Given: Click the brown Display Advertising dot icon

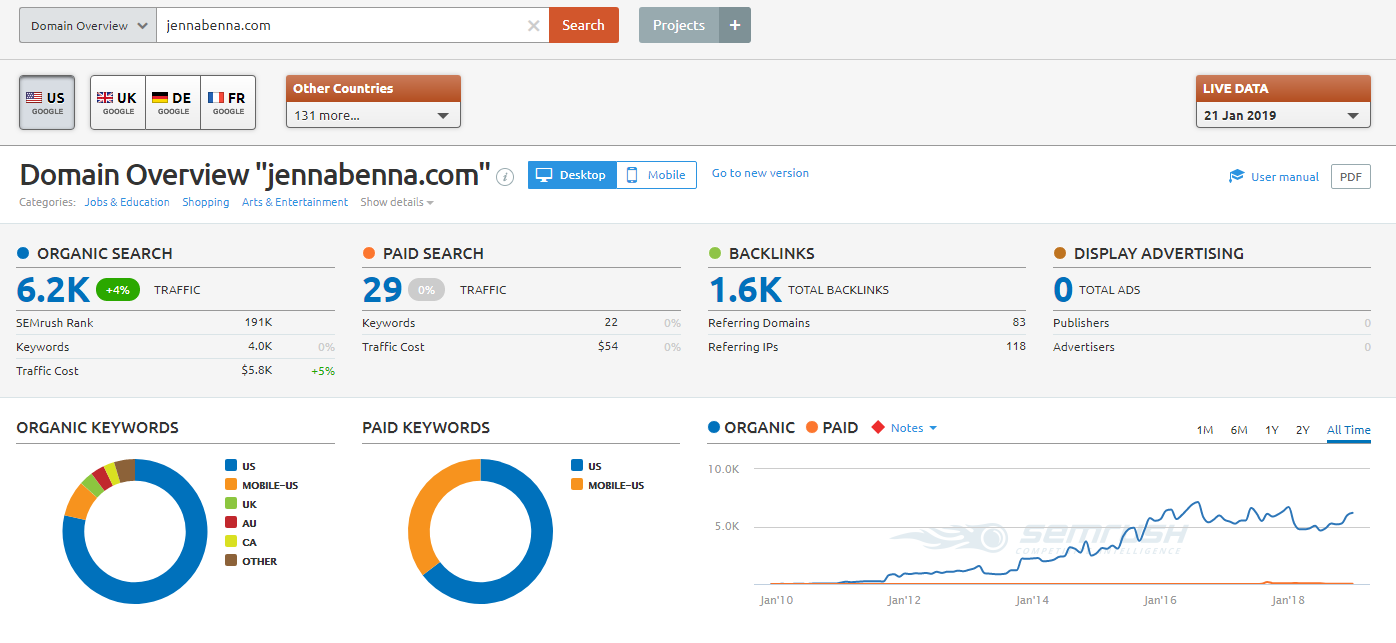Looking at the screenshot, I should tap(1060, 253).
